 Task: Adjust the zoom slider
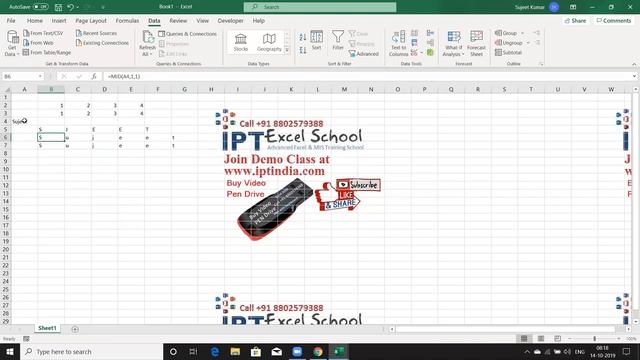coord(595,338)
